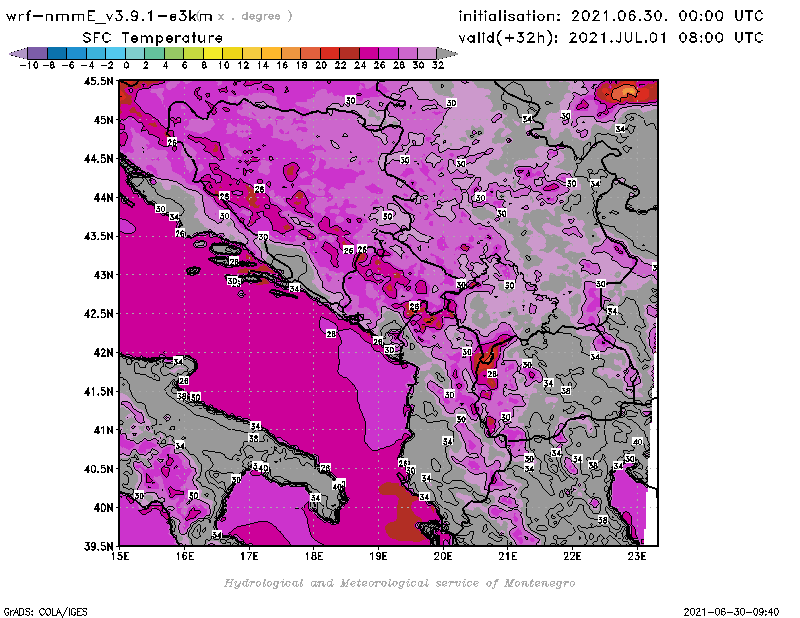Click the teal 0 to 2 legend swatch
This screenshot has width=800, height=618.
click(135, 54)
